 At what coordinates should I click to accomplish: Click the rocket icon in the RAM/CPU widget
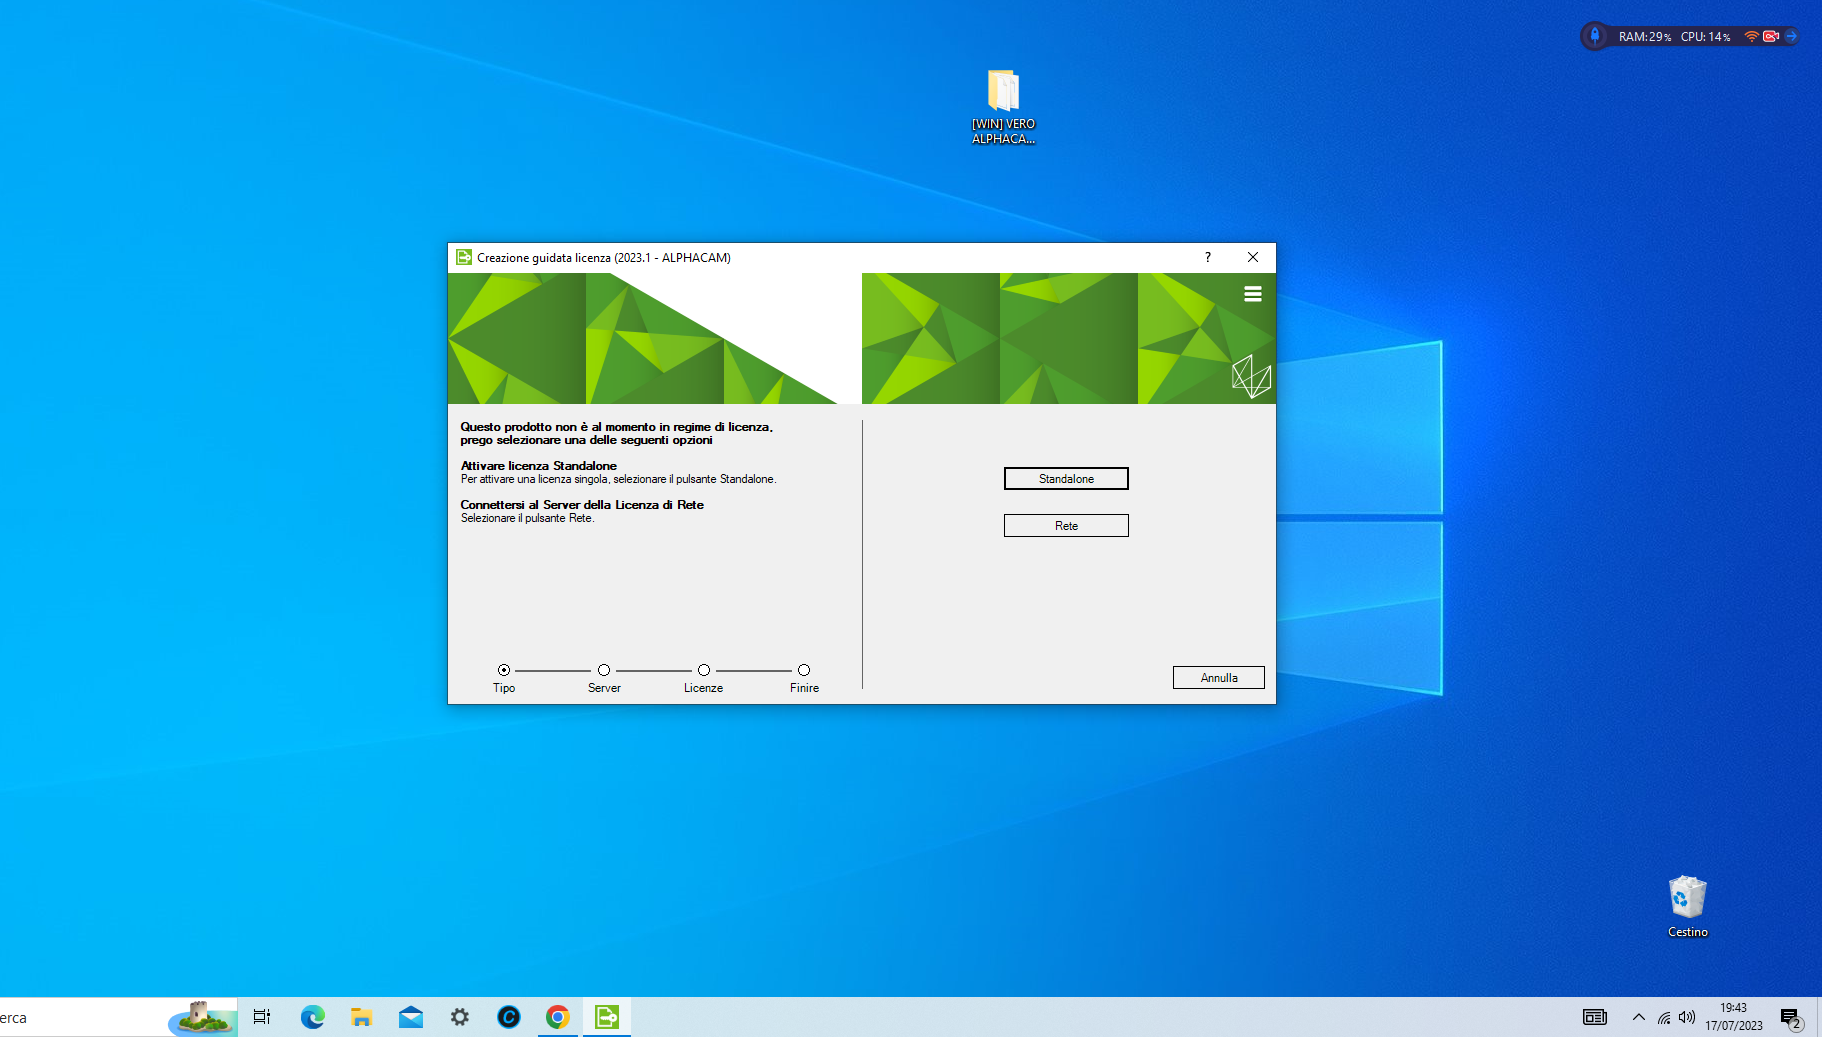click(x=1595, y=36)
